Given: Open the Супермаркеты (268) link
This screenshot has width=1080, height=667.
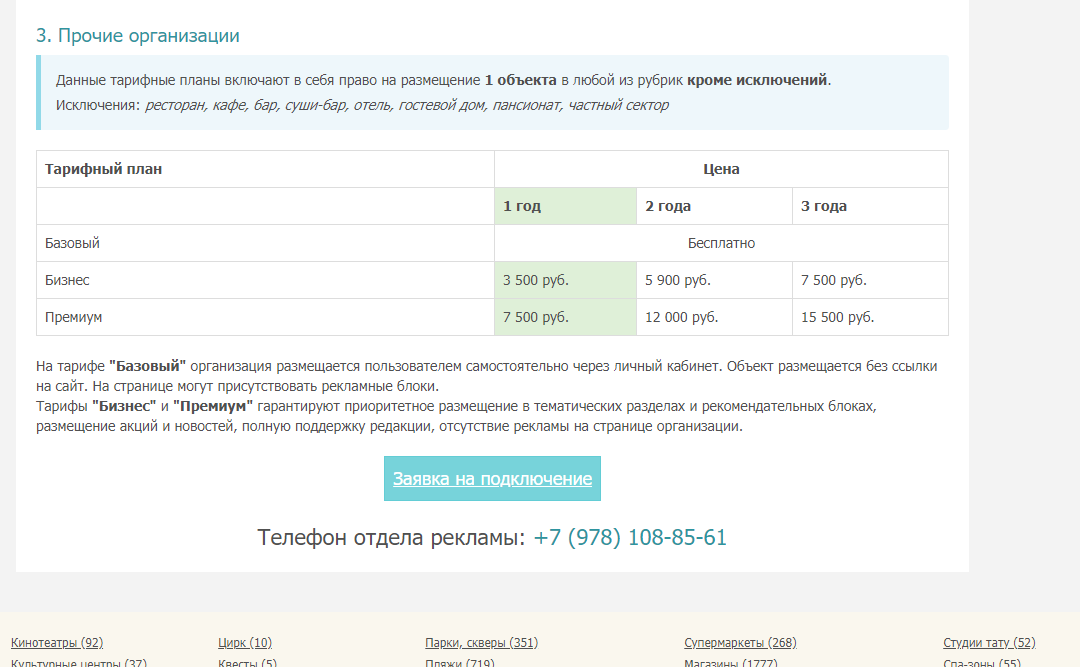Looking at the screenshot, I should 740,643.
